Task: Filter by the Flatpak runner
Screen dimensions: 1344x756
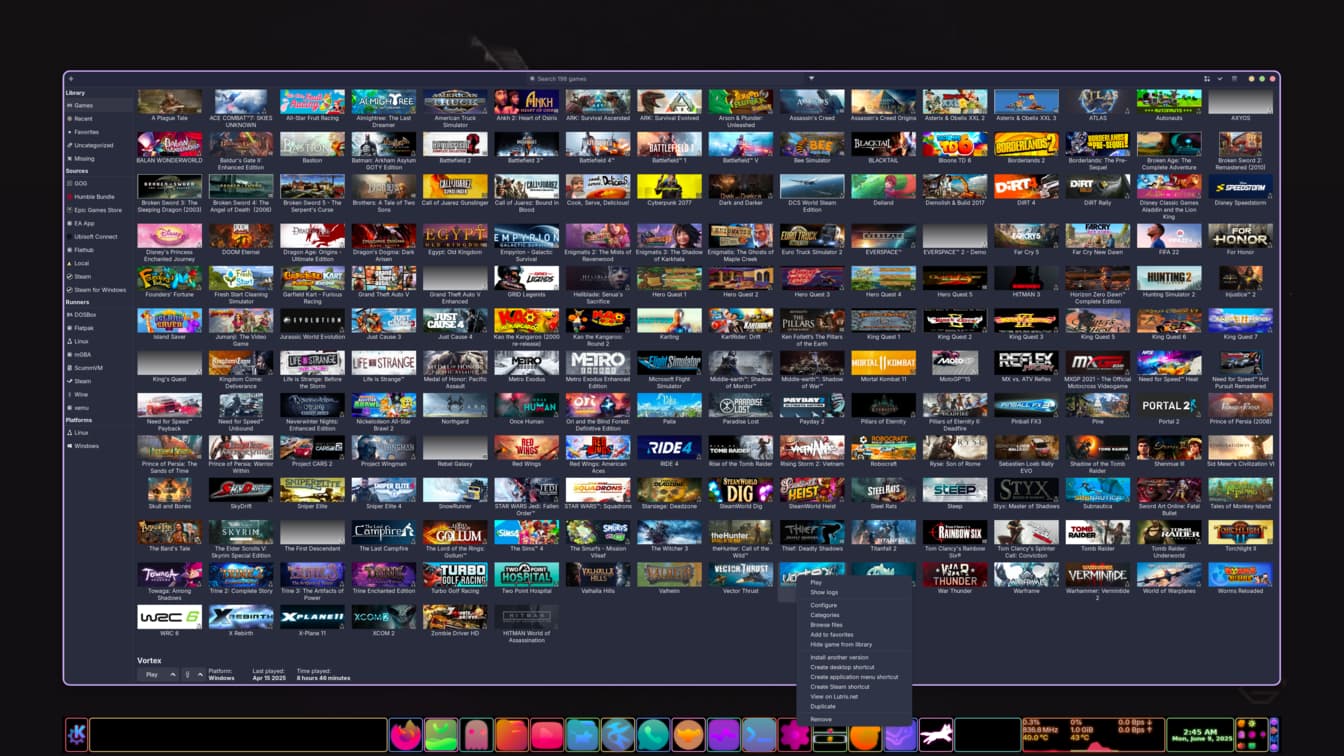Action: [97, 328]
